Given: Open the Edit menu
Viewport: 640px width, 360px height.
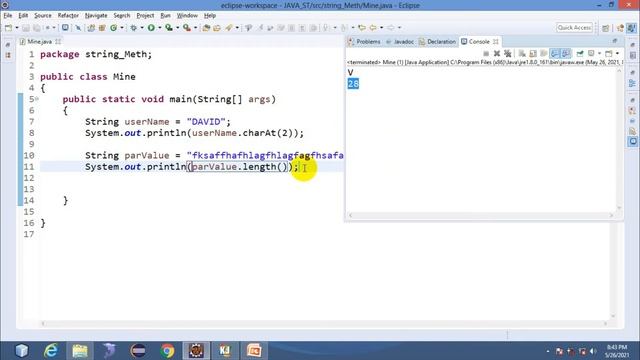Looking at the screenshot, I should point(23,16).
